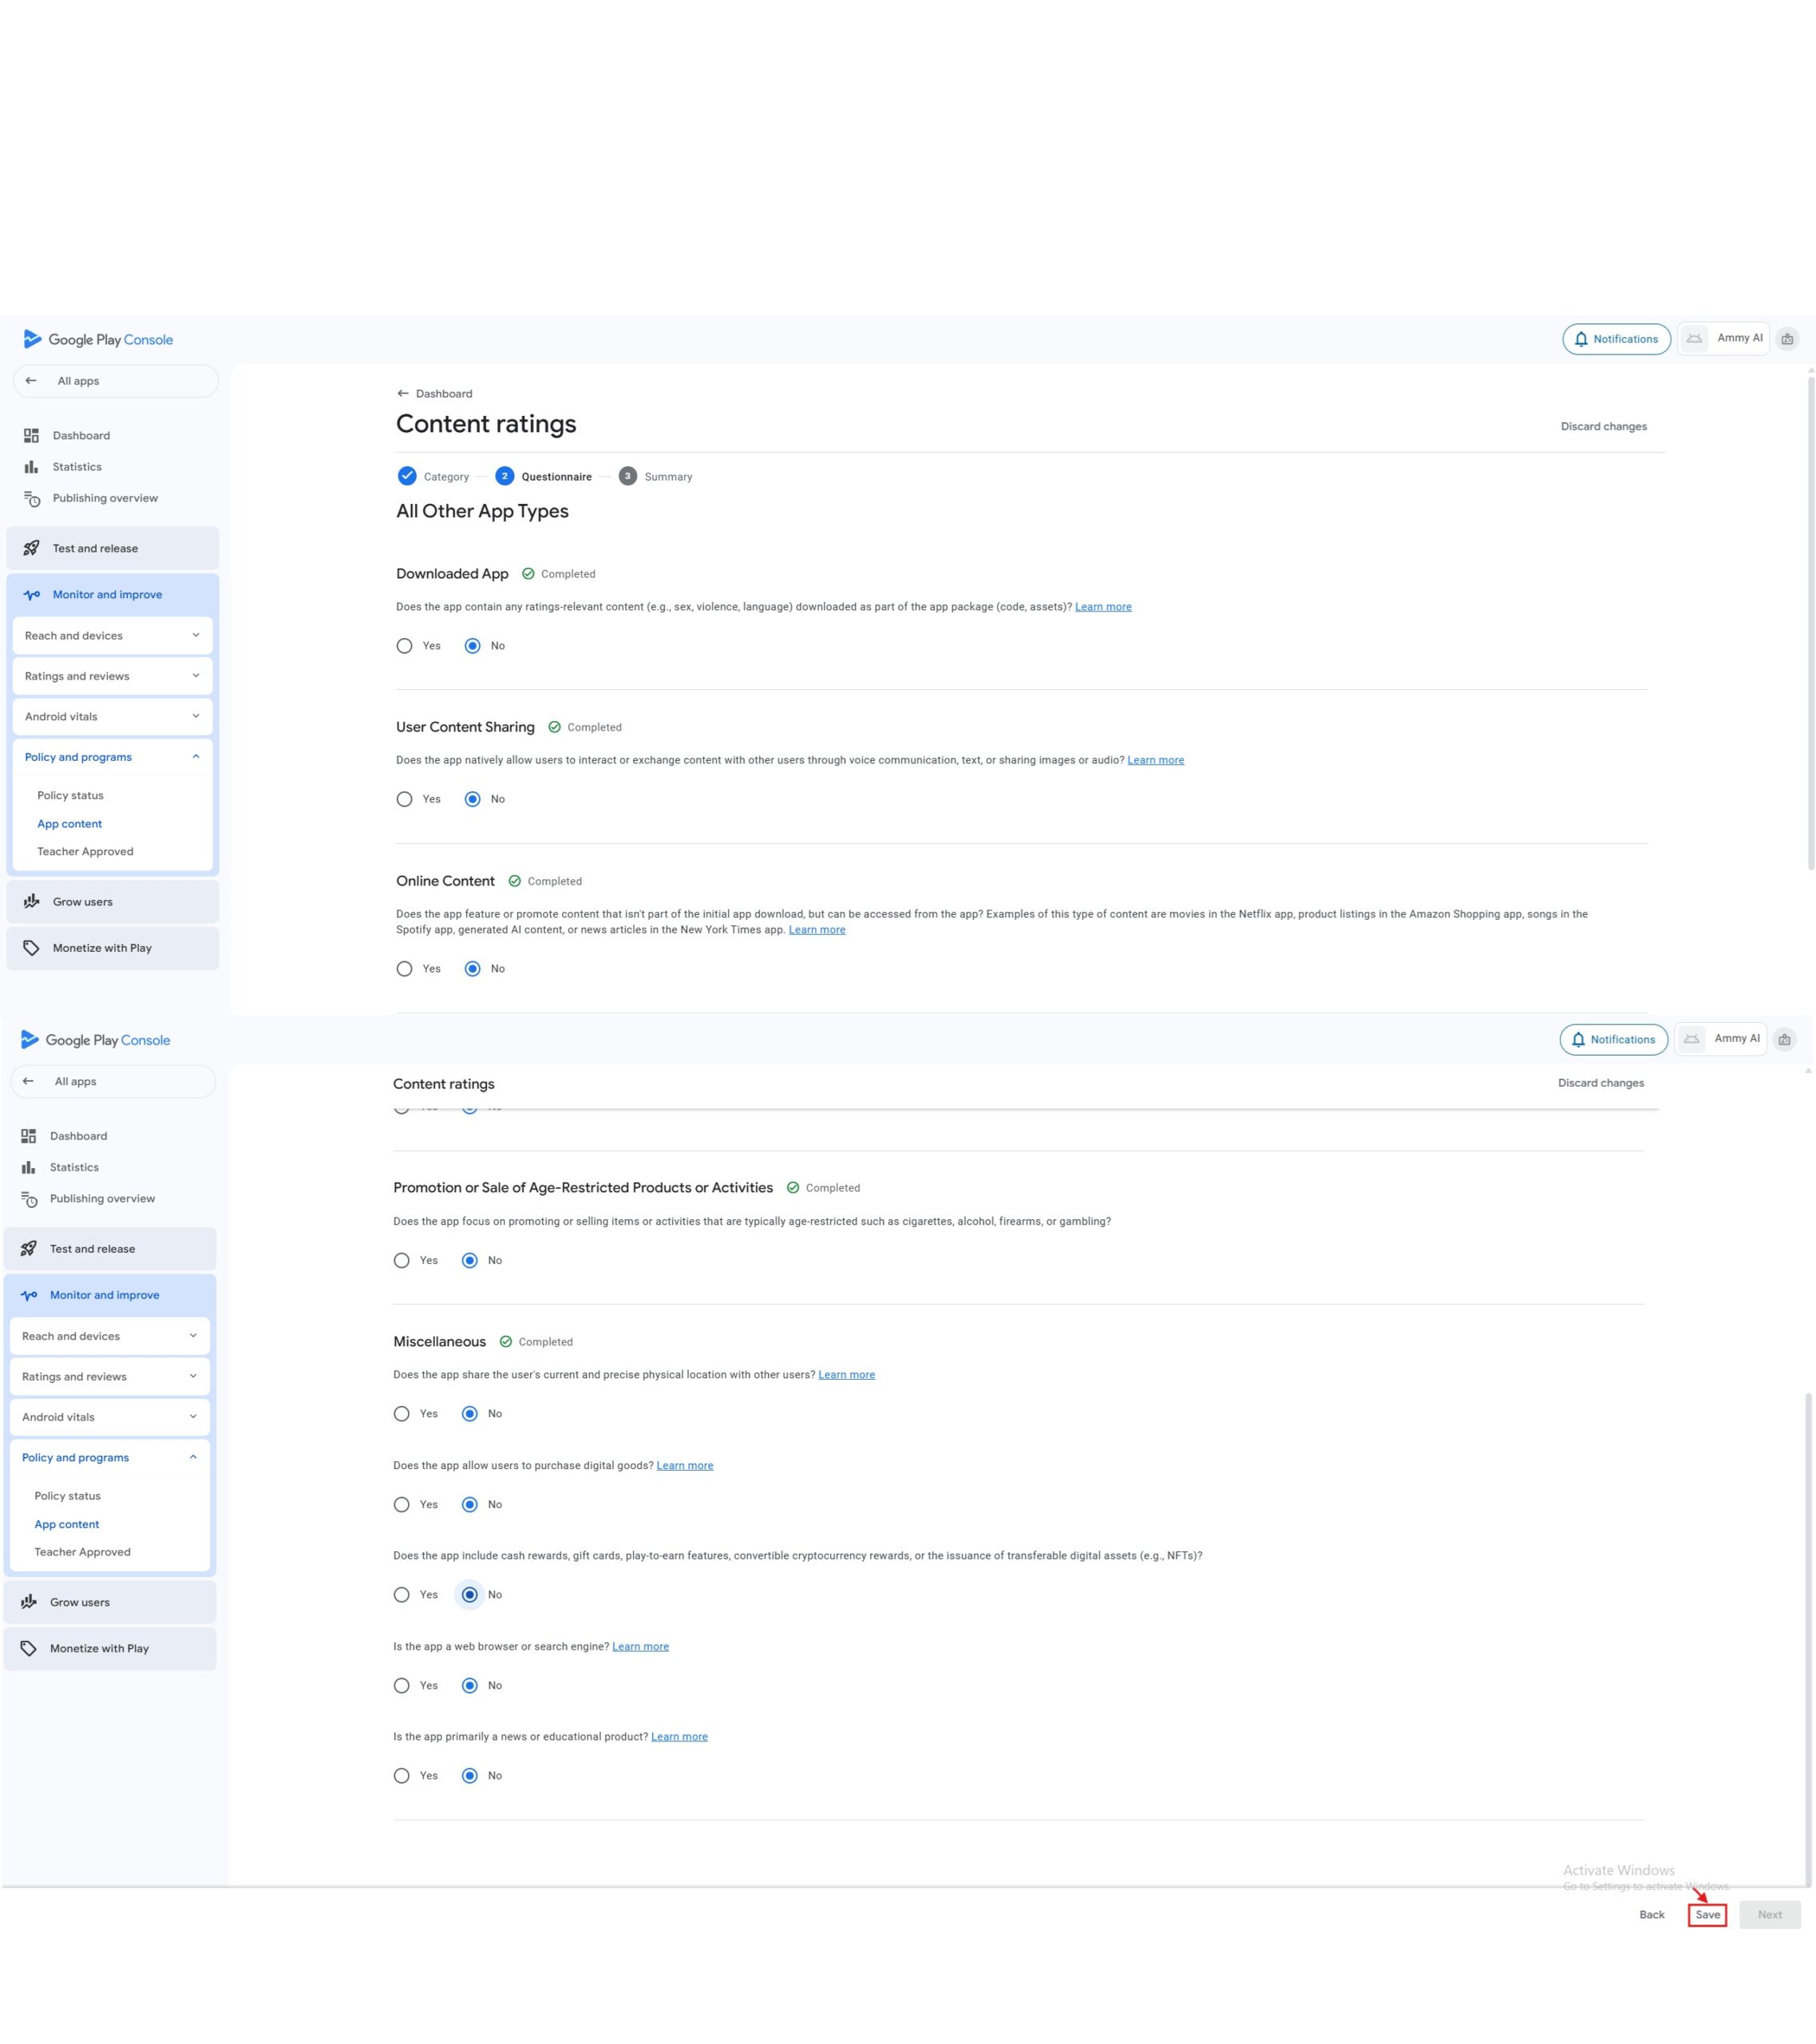
Task: Click Monetize with Play tag icon in the upper sidebar
Action: click(x=31, y=947)
